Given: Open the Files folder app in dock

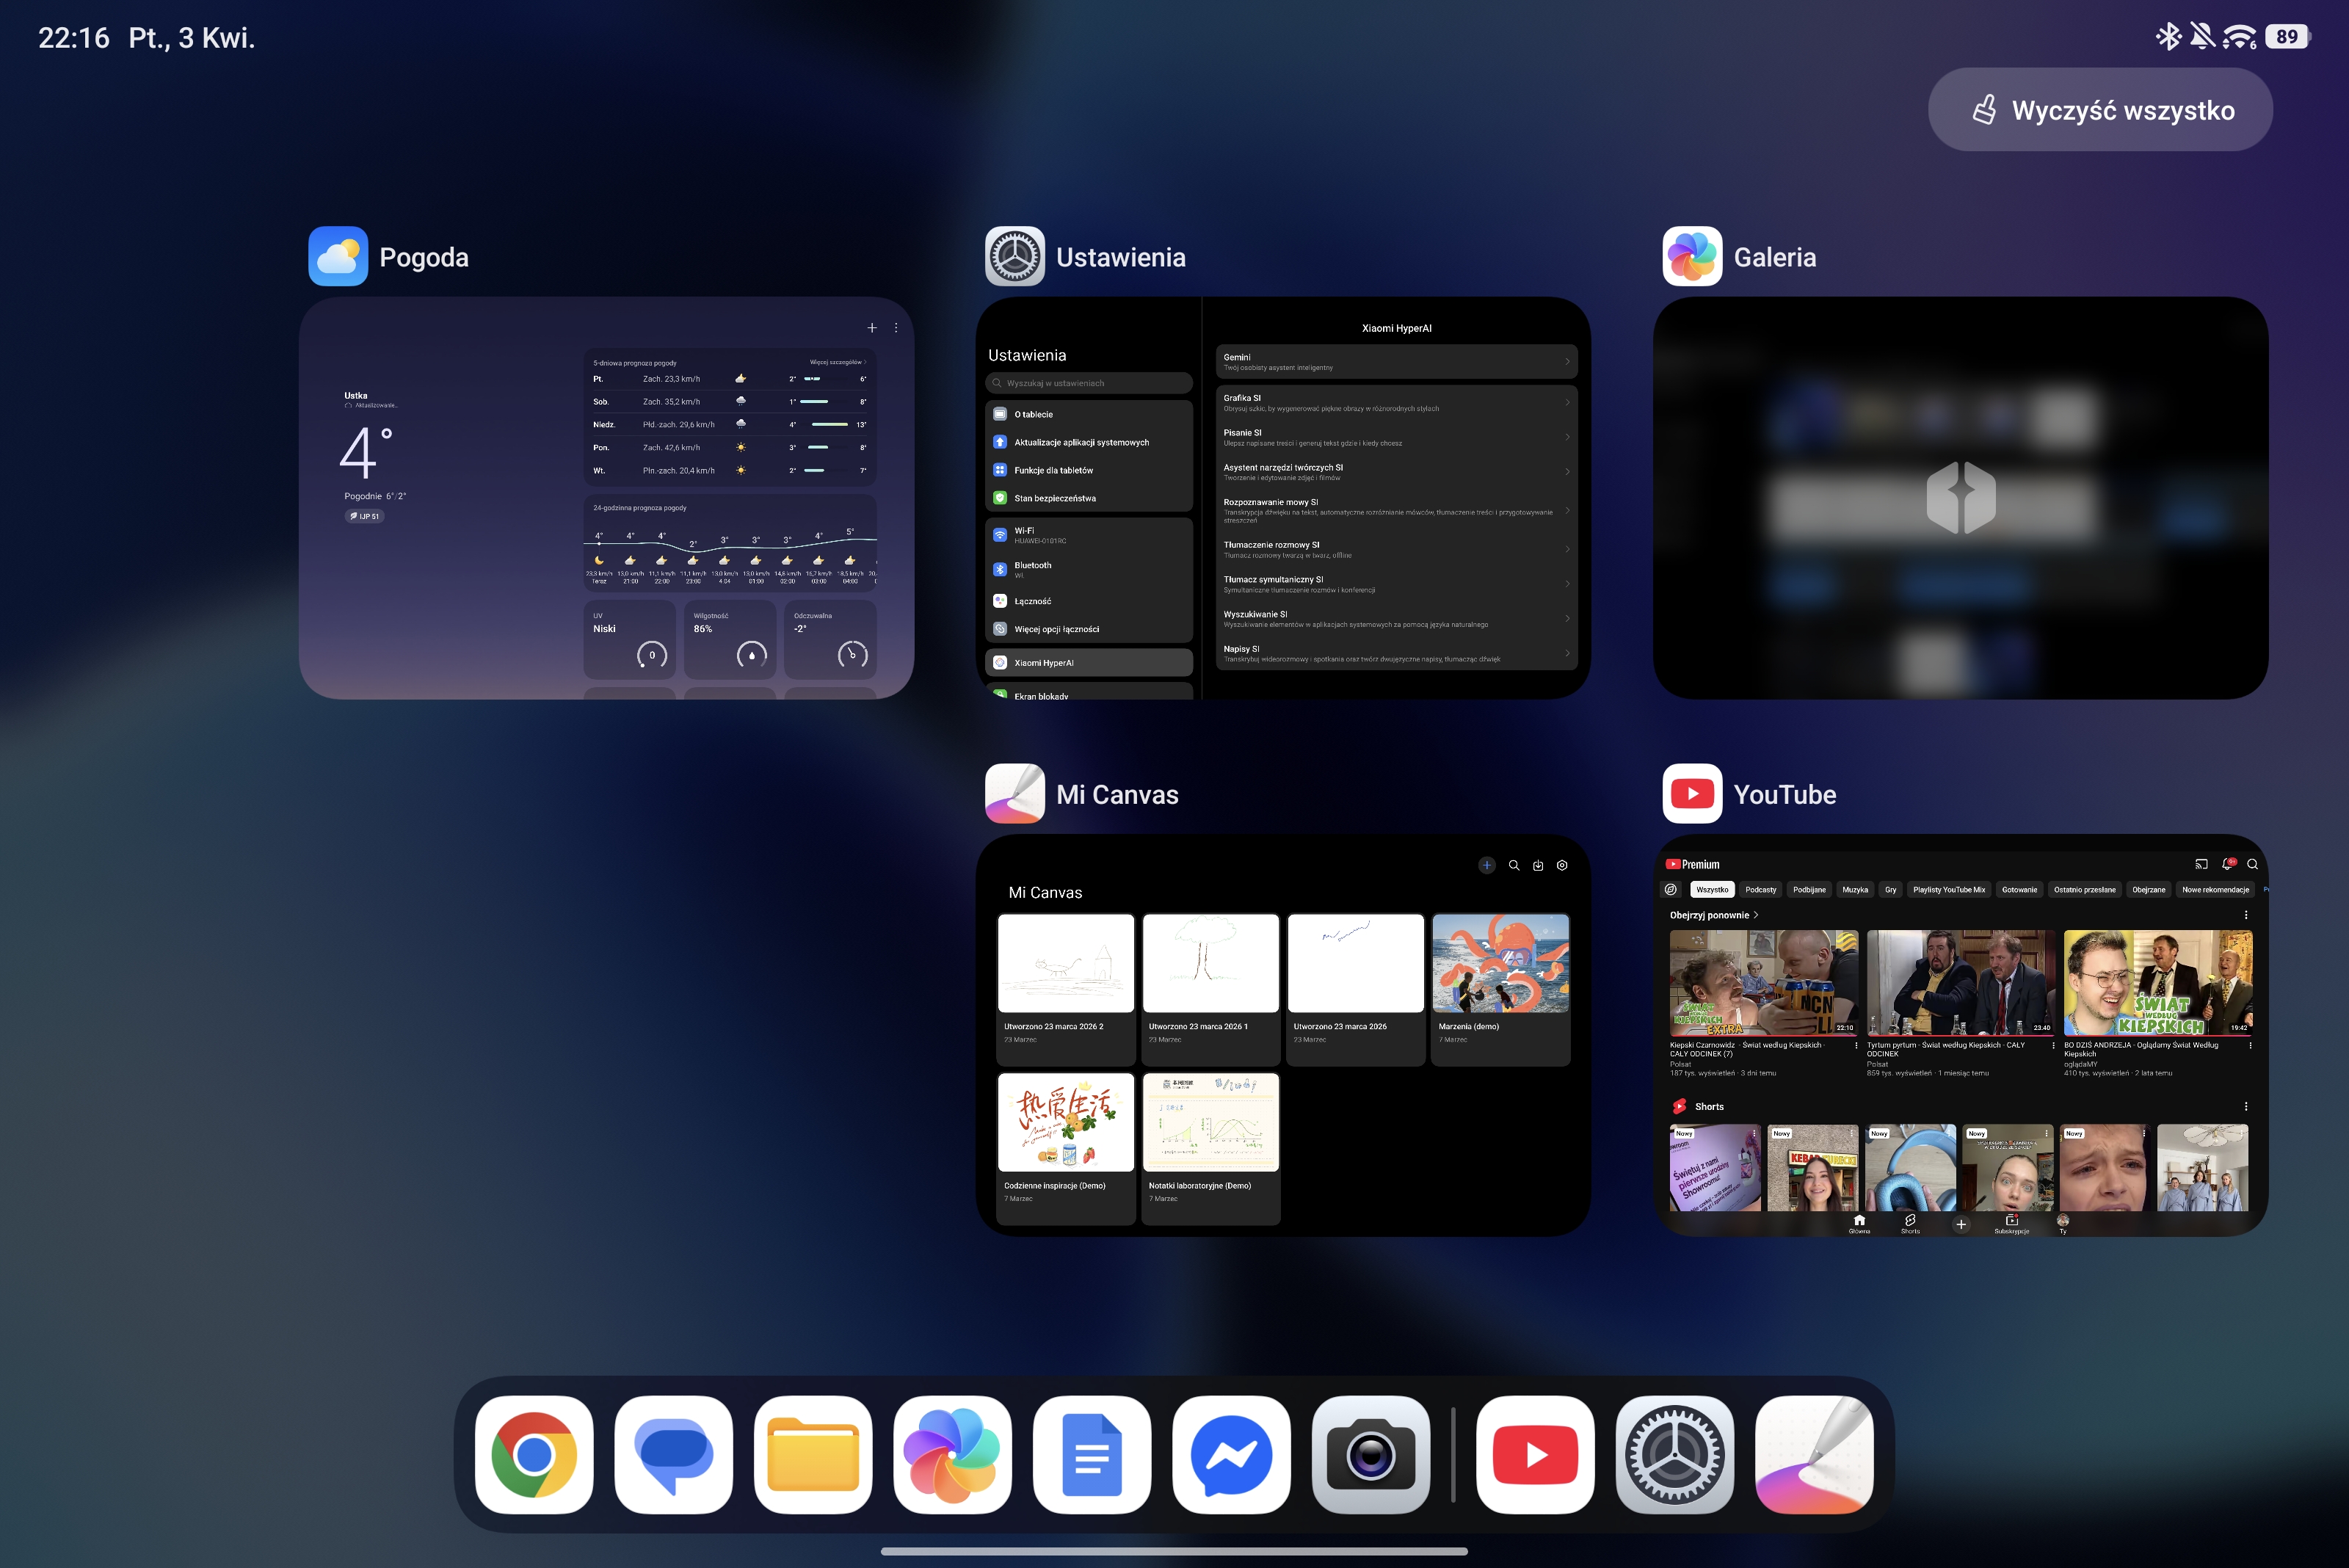Looking at the screenshot, I should tap(813, 1455).
